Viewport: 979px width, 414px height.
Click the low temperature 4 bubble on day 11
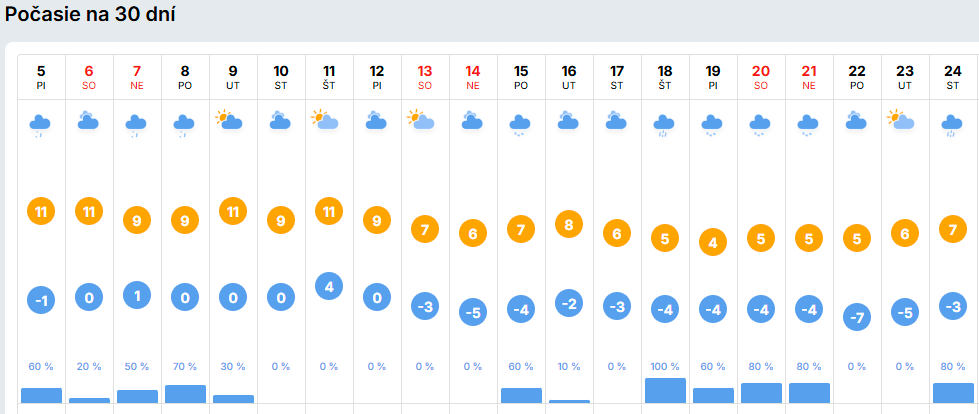tap(329, 286)
